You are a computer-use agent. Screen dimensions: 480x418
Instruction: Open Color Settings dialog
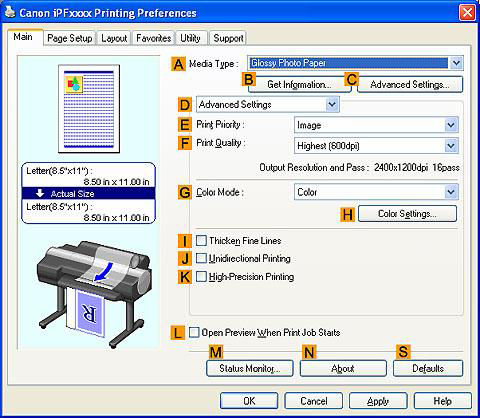point(407,214)
